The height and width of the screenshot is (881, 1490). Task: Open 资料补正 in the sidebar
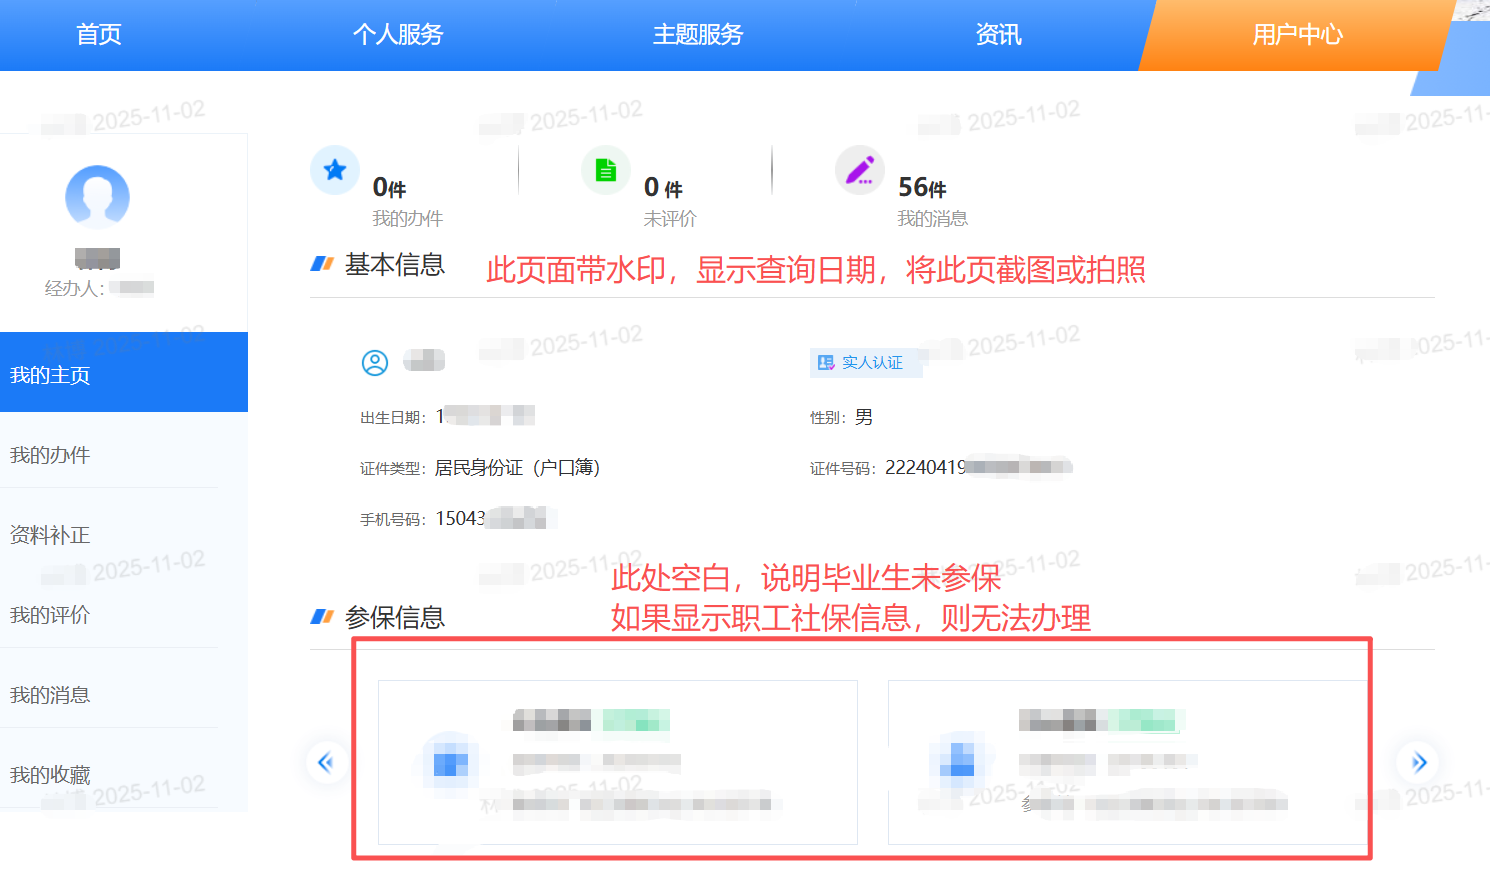coord(50,535)
